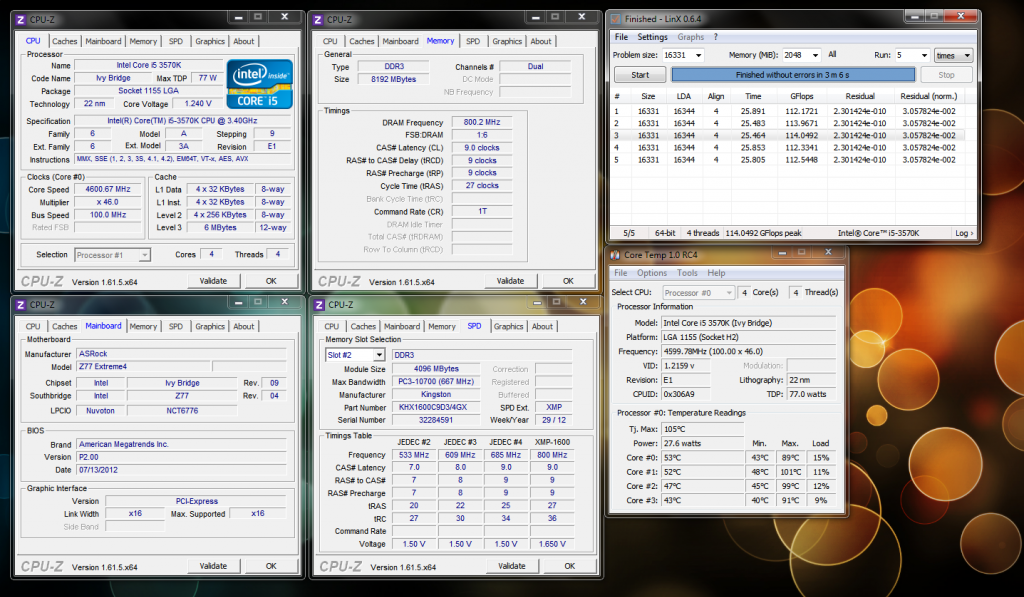Expand the Memory (MiB) dropdown

point(806,56)
